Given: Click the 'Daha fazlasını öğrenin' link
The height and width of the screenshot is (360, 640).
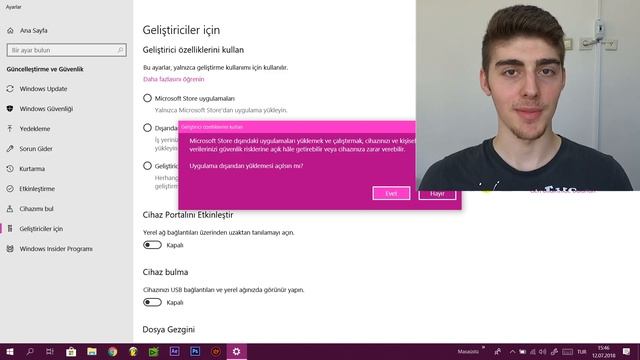Looking at the screenshot, I should (x=173, y=79).
